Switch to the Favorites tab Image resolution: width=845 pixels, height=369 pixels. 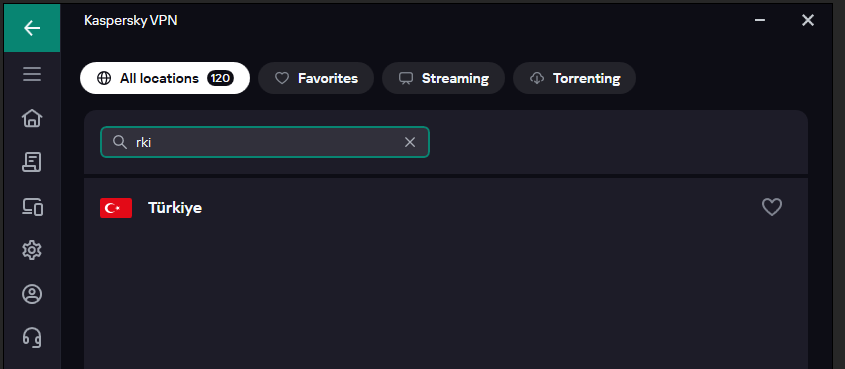[x=316, y=78]
